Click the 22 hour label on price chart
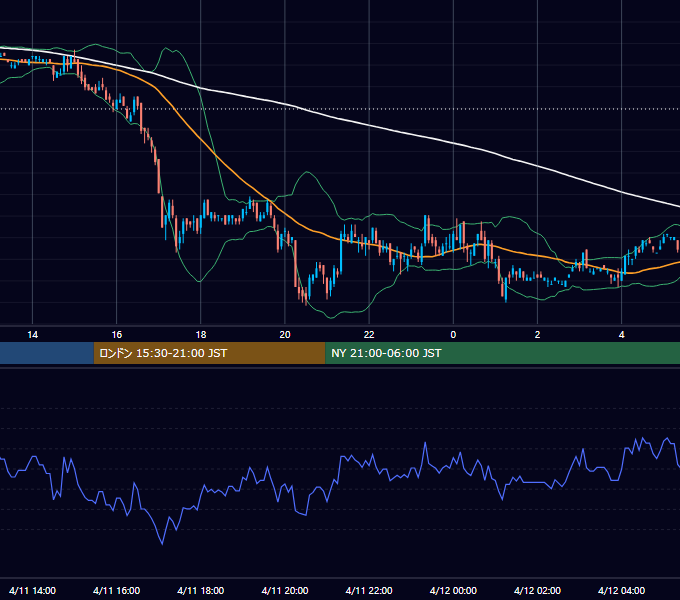 coord(369,335)
